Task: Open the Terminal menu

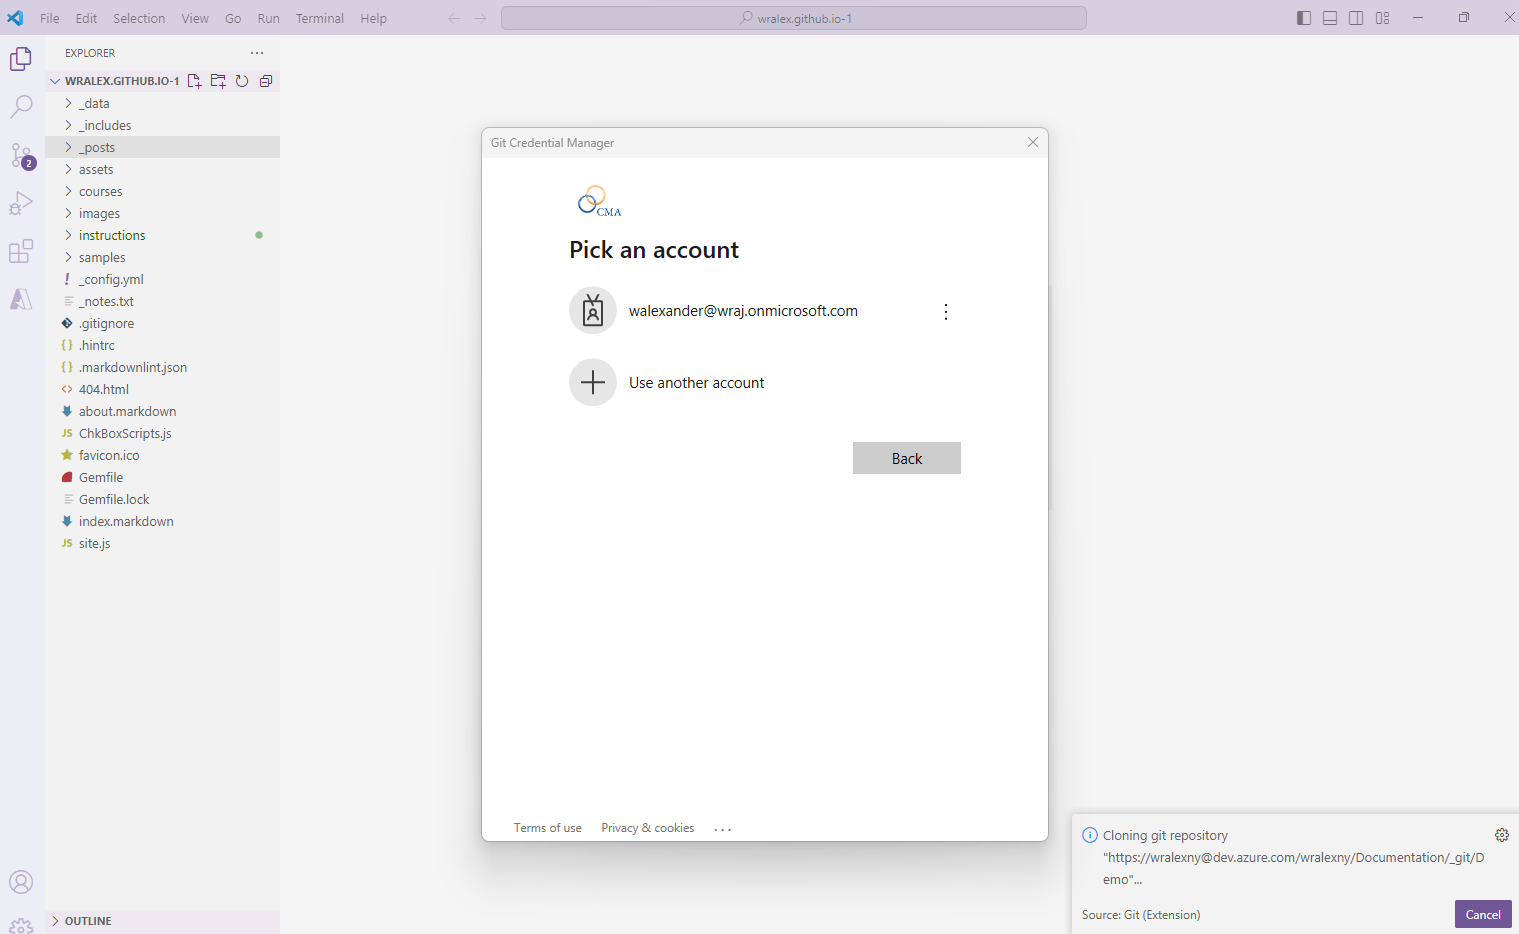Action: [x=320, y=18]
